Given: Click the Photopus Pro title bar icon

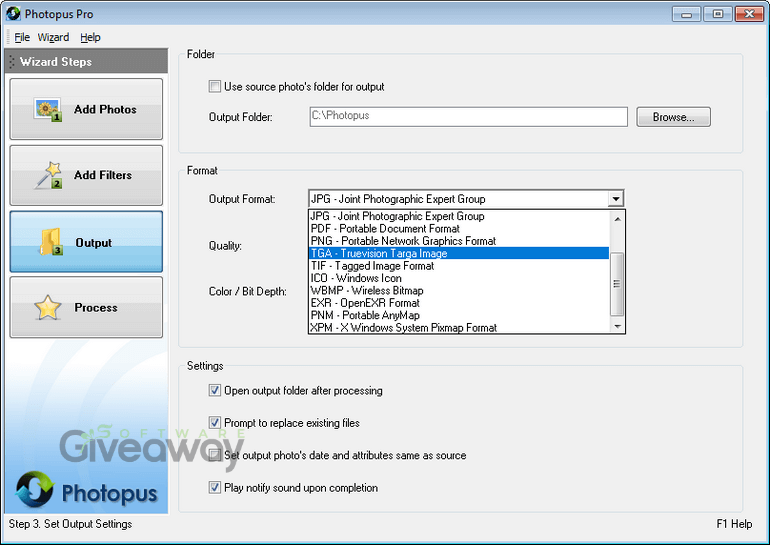Looking at the screenshot, I should pyautogui.click(x=13, y=14).
